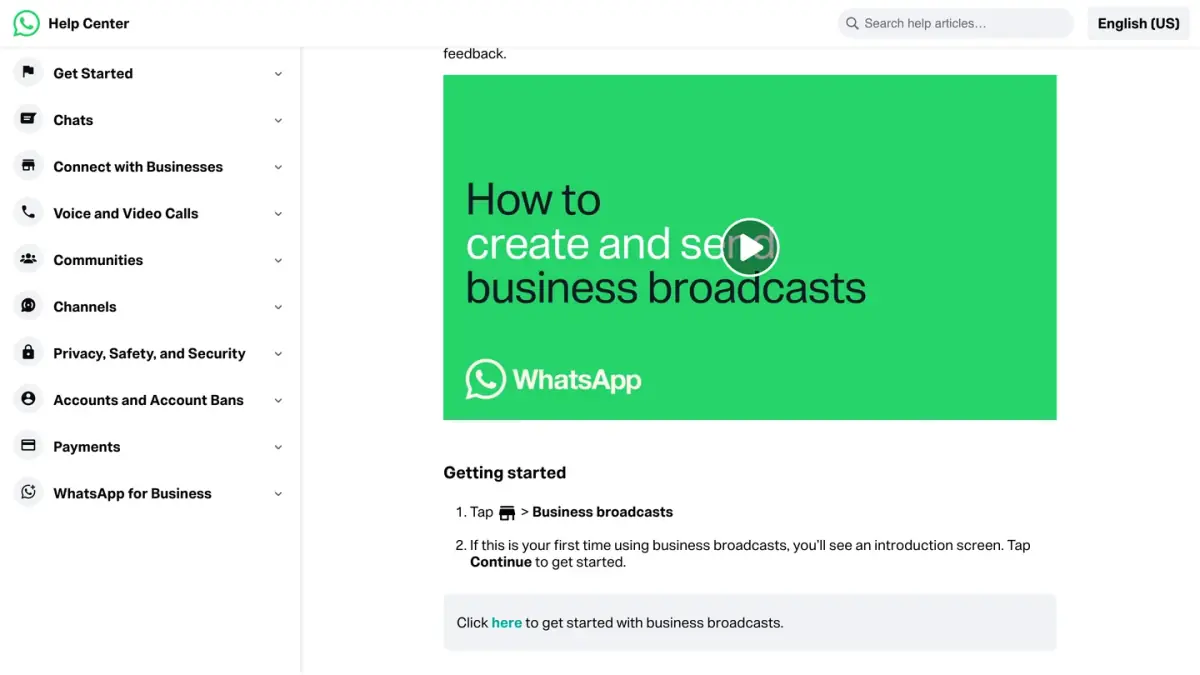Open the Communities menu label

click(x=98, y=260)
